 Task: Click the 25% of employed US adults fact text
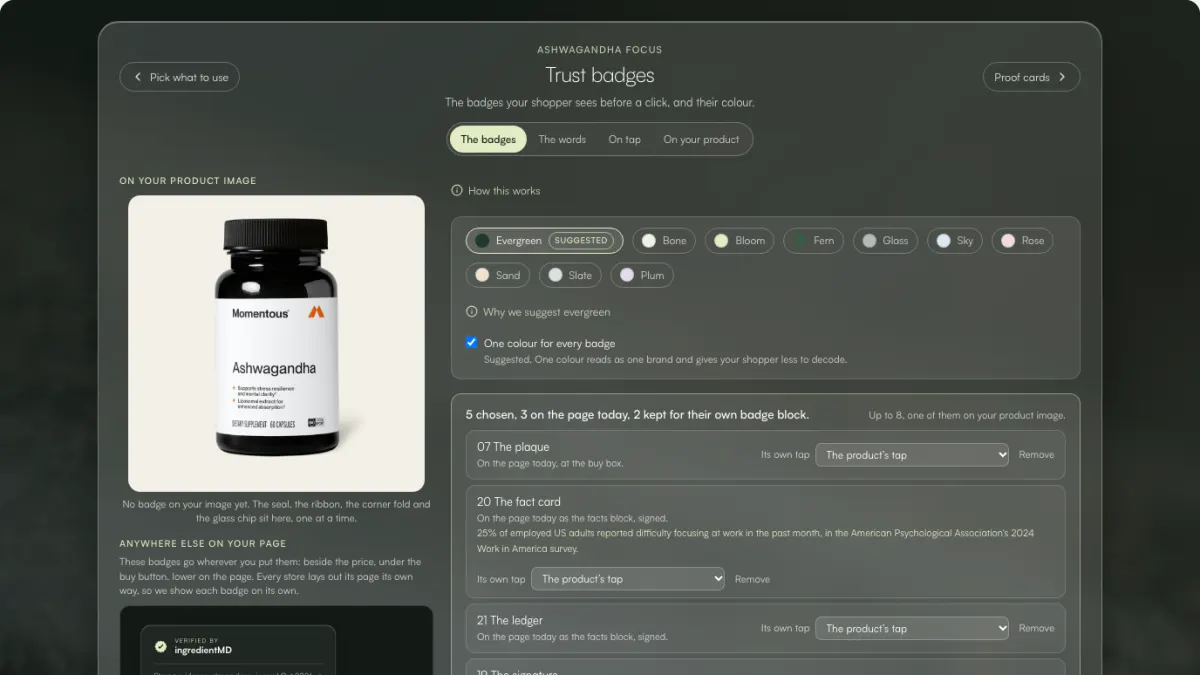pos(756,540)
